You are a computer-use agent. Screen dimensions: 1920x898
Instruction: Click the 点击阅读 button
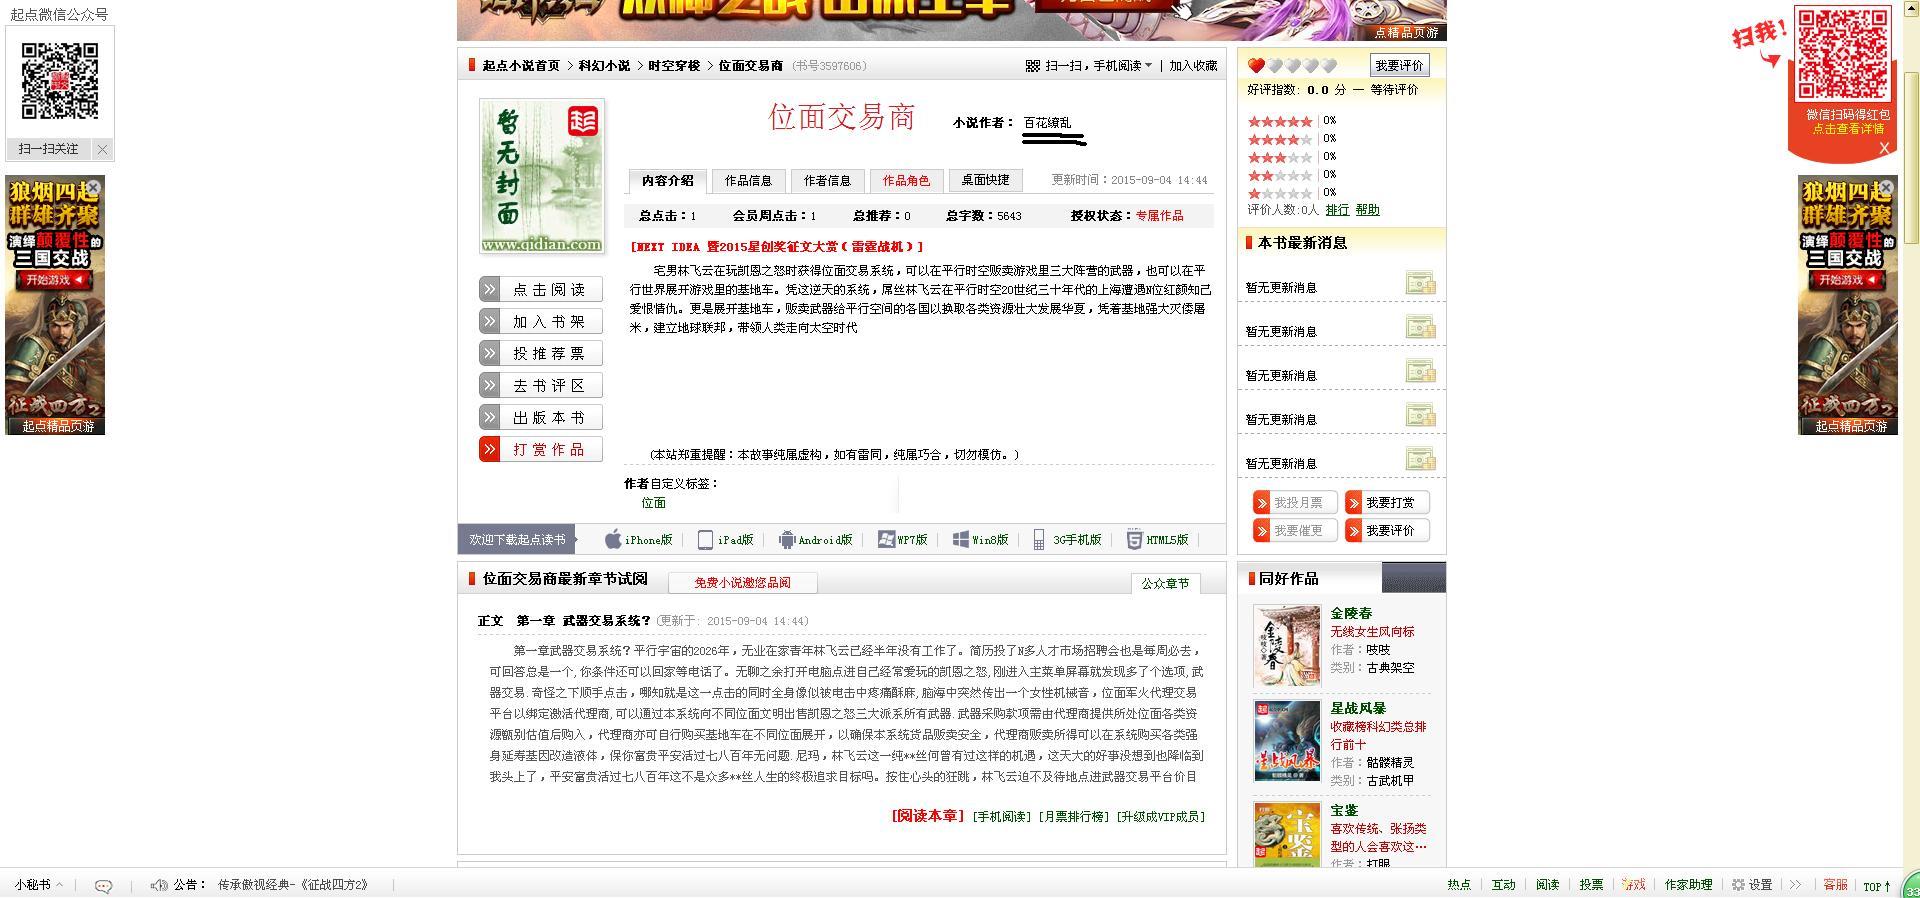[541, 290]
